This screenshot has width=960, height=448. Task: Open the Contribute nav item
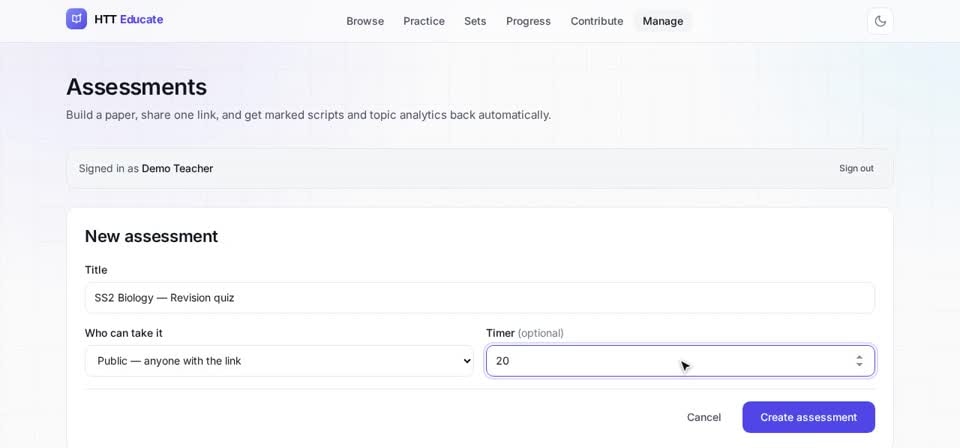point(597,21)
